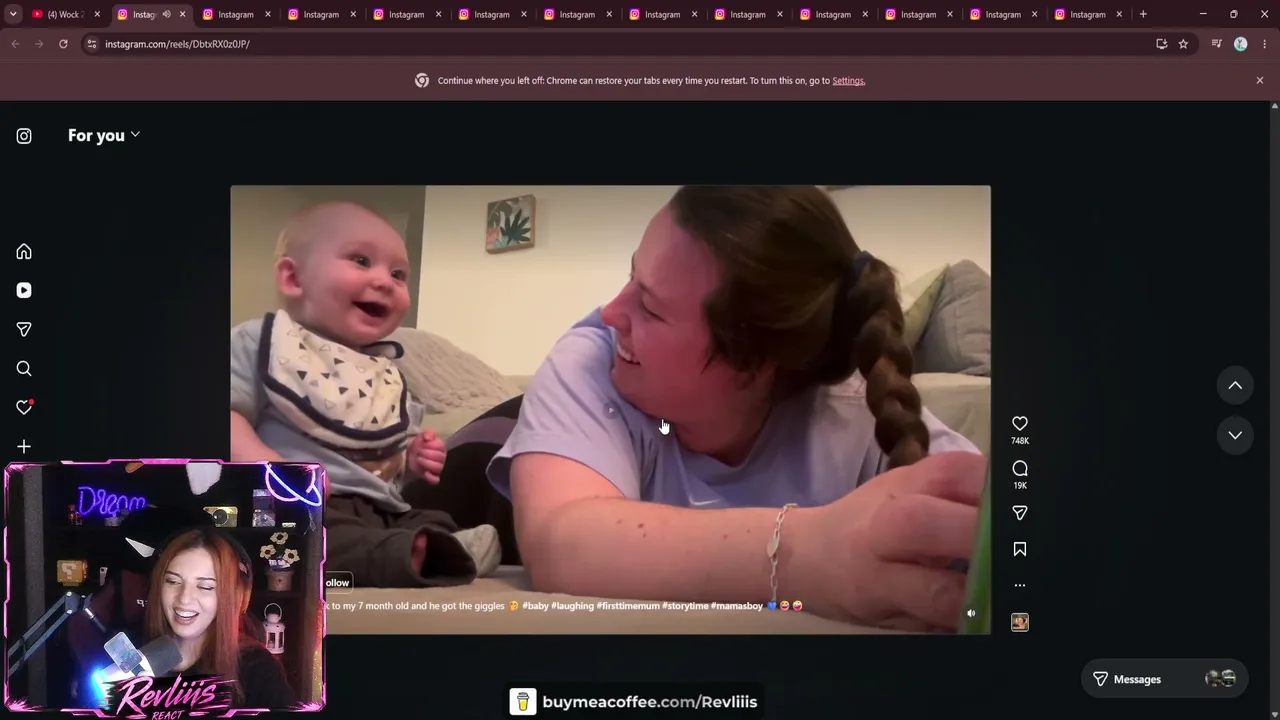Mute the active Instagram tab's audio
Image resolution: width=1280 pixels, height=720 pixels.
166,14
